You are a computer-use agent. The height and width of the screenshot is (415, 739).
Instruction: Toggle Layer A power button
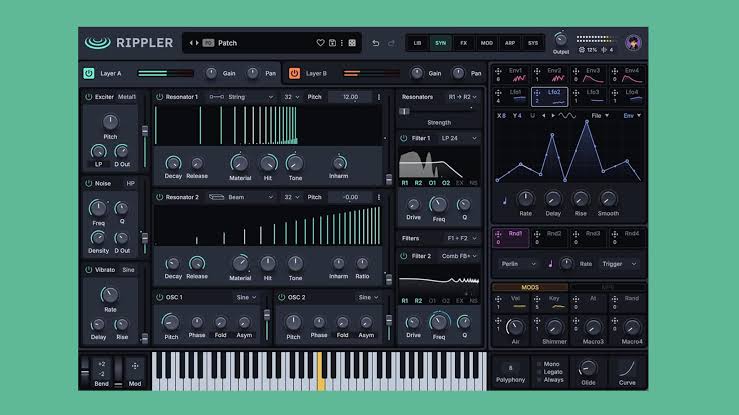(89, 73)
